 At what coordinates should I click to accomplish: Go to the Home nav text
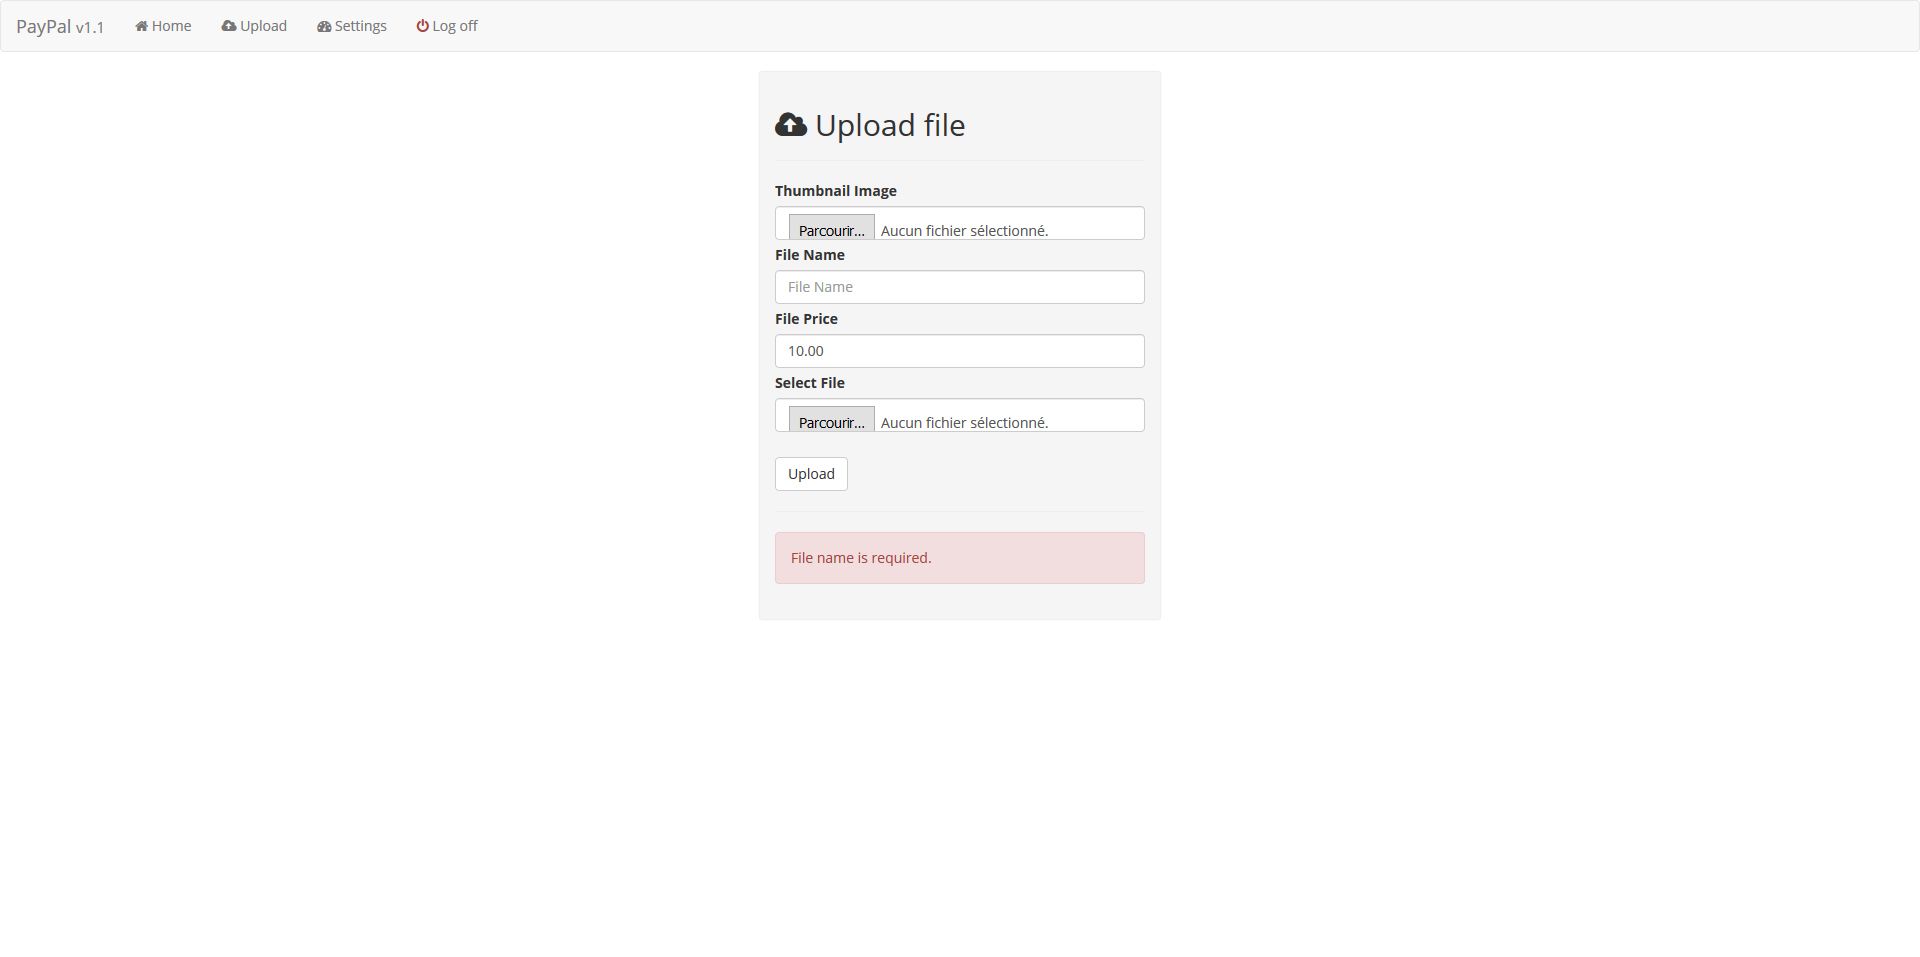171,26
